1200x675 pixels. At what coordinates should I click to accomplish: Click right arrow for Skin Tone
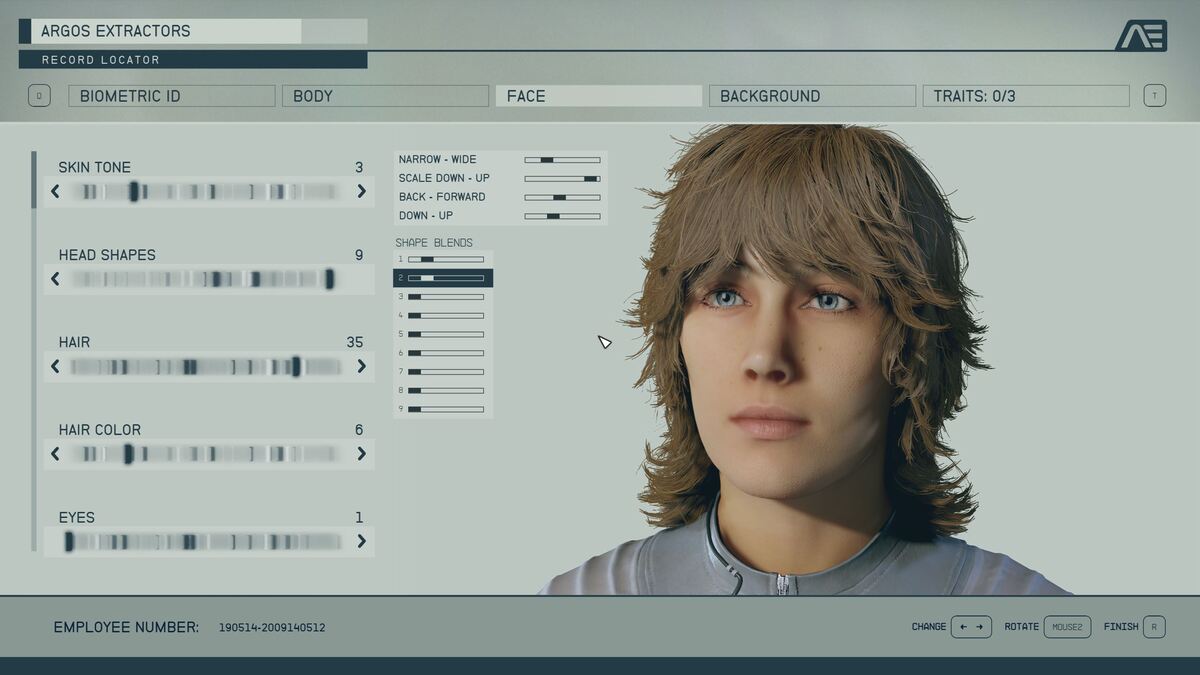(x=361, y=192)
